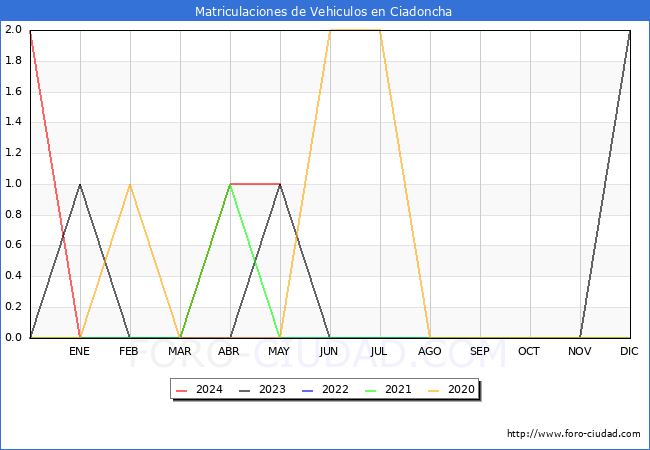Click the ABR month axis label

tap(229, 351)
